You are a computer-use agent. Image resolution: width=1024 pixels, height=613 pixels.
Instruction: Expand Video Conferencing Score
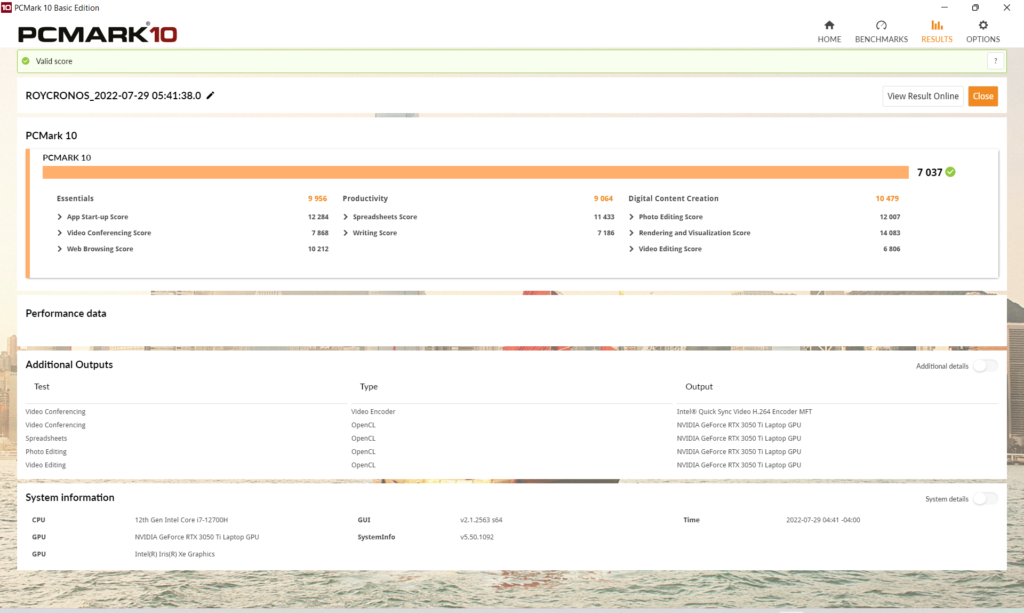coord(59,232)
